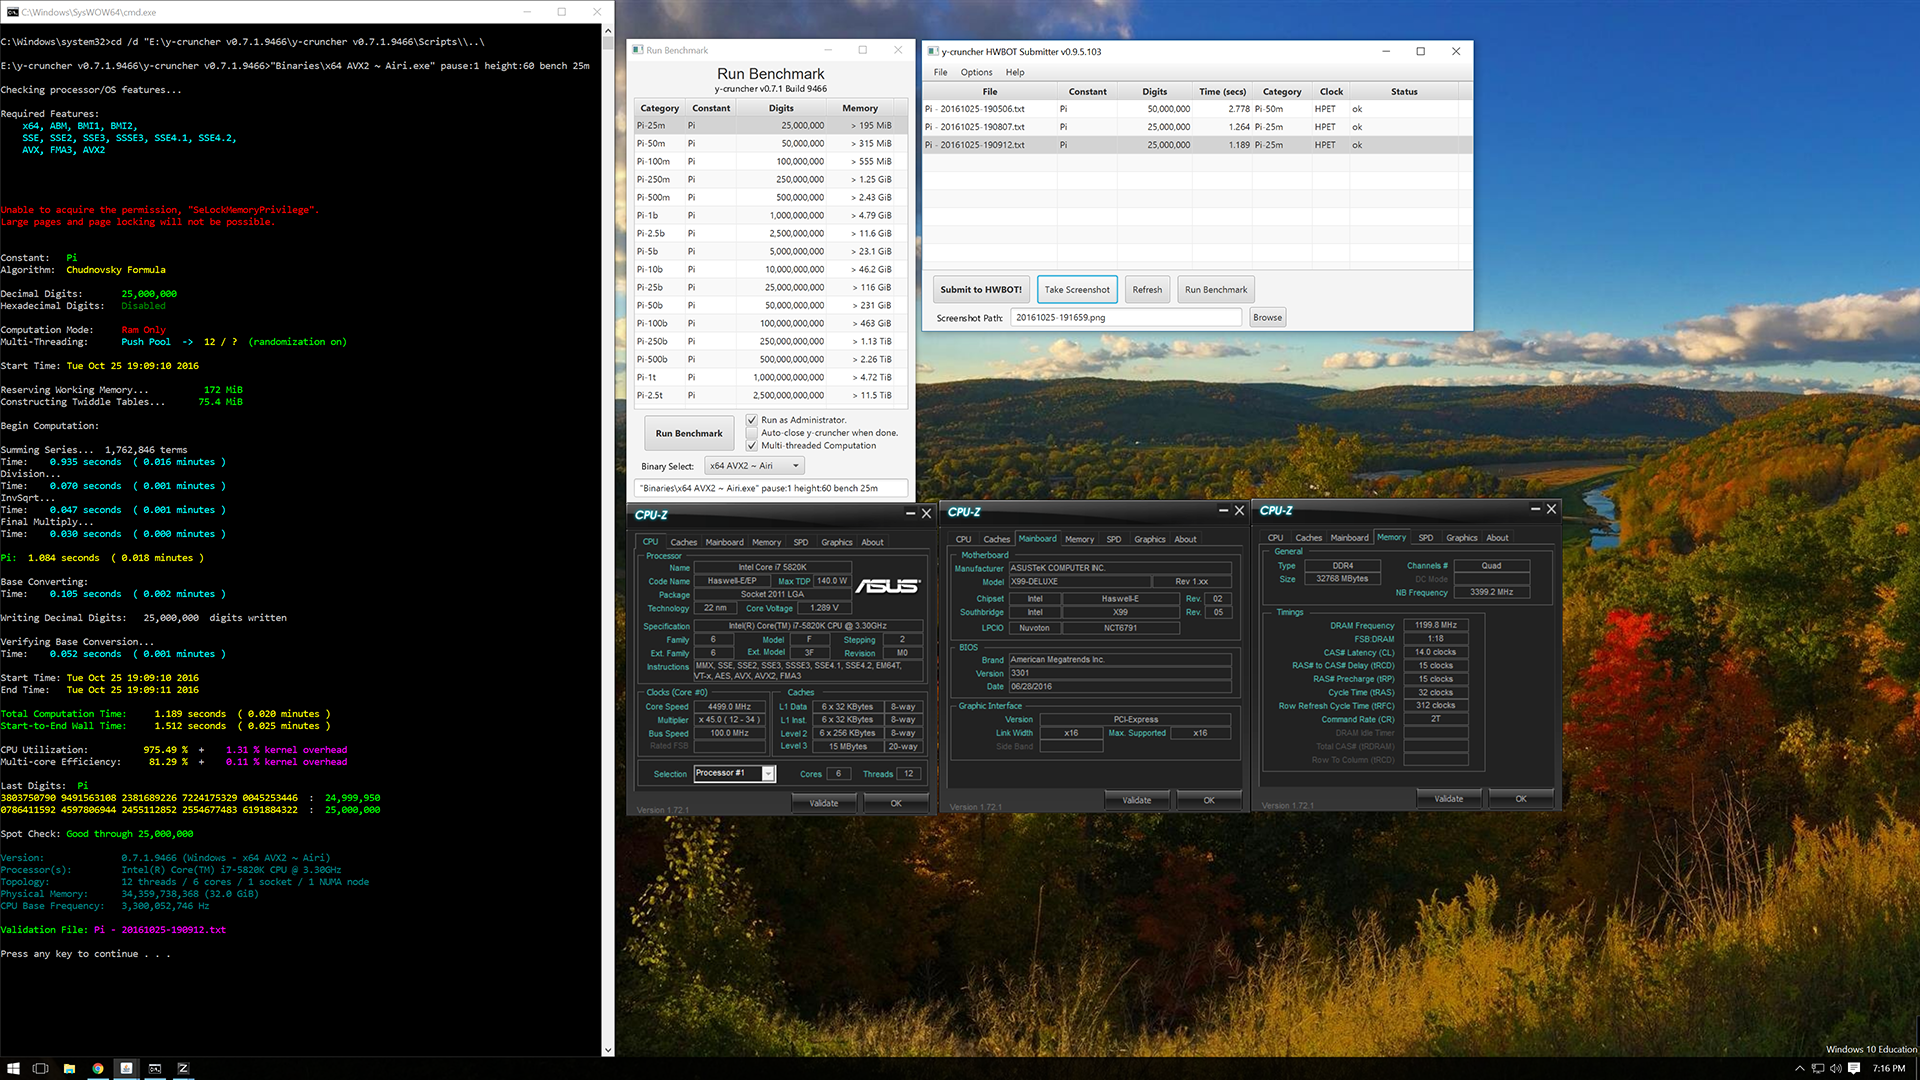Click the ASUS logo in CPU-Z

[x=887, y=585]
